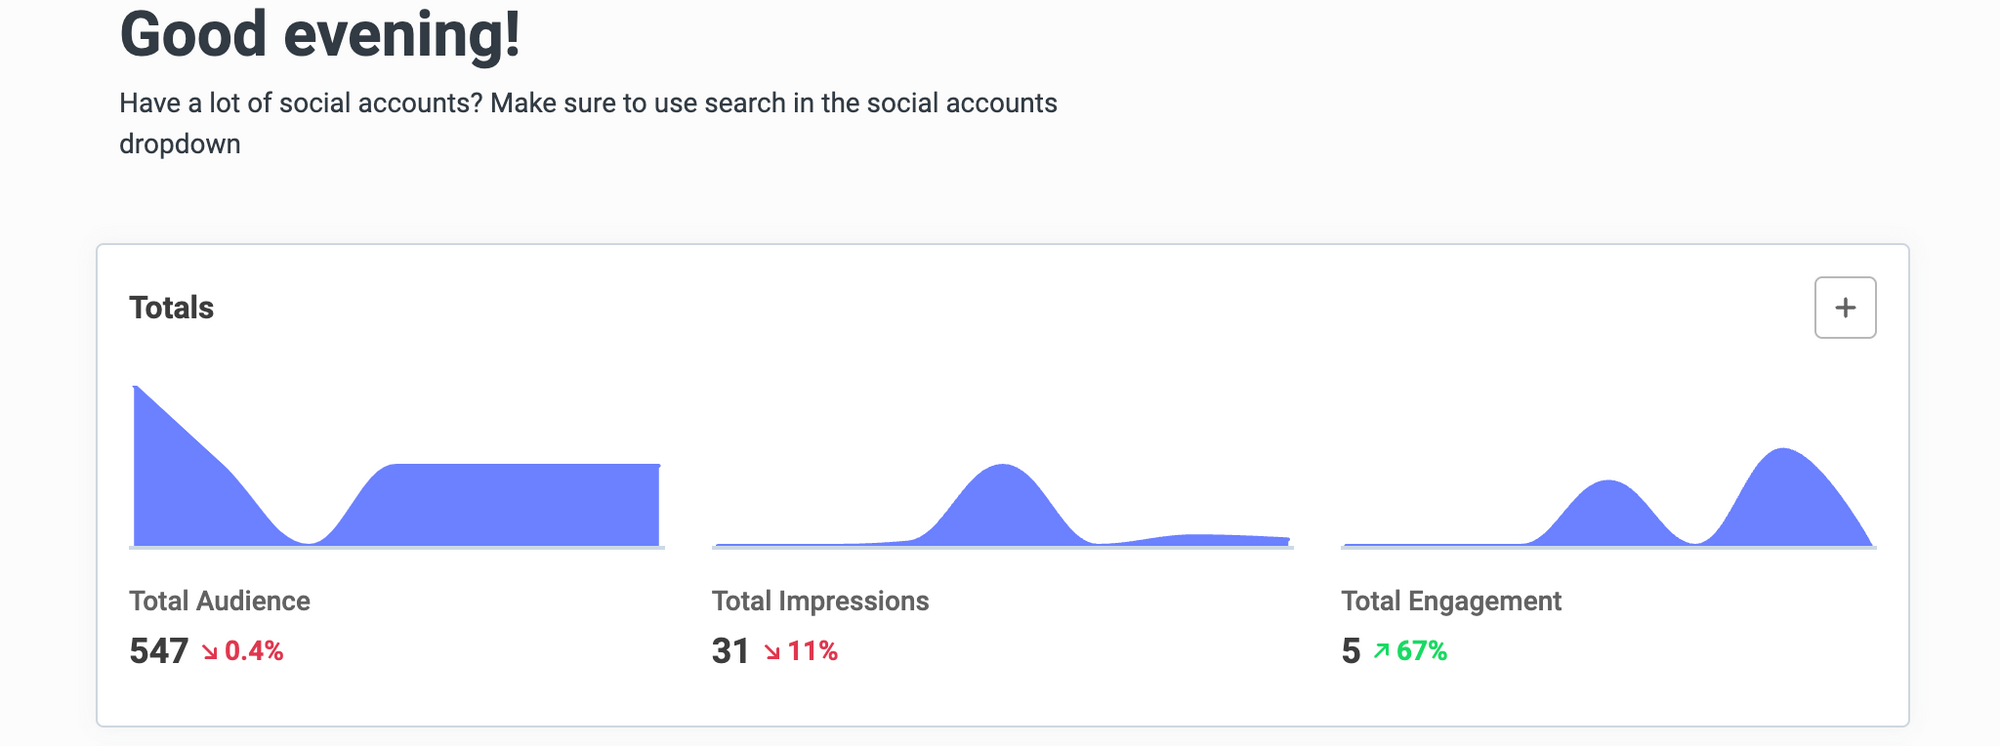Toggle the 31 impressions metric display
This screenshot has width=2000, height=746.
click(x=729, y=650)
